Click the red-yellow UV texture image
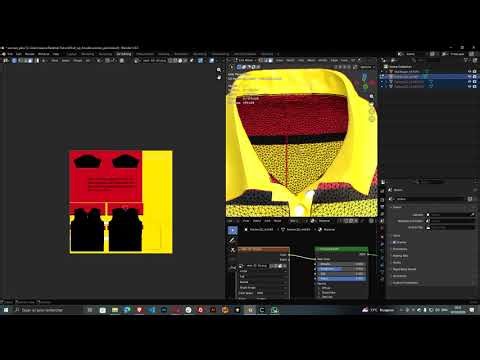Viewport: 480px width, 360px height. pyautogui.click(x=121, y=202)
